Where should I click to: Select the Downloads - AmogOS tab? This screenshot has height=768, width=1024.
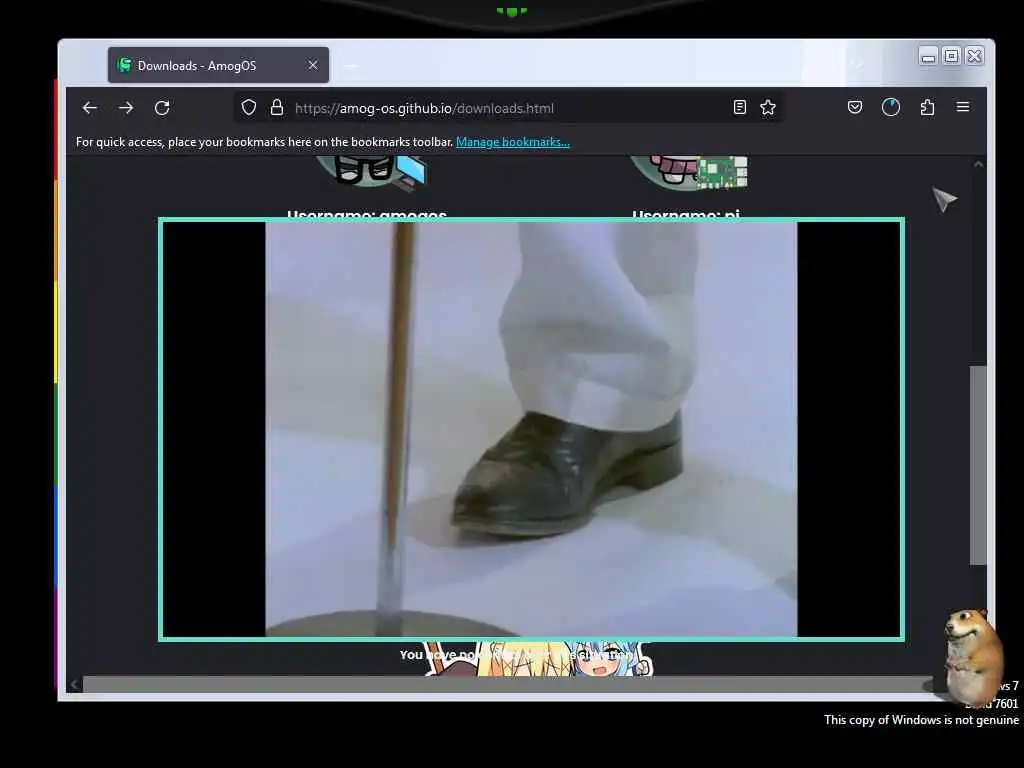(x=218, y=65)
